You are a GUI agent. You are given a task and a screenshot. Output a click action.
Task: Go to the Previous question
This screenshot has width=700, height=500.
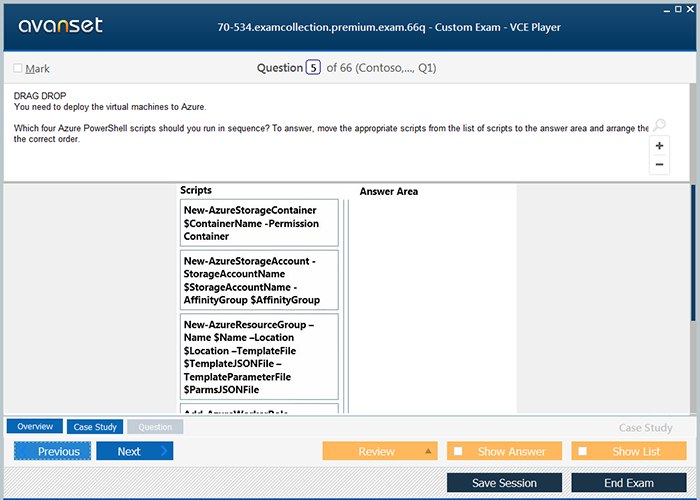pyautogui.click(x=52, y=451)
